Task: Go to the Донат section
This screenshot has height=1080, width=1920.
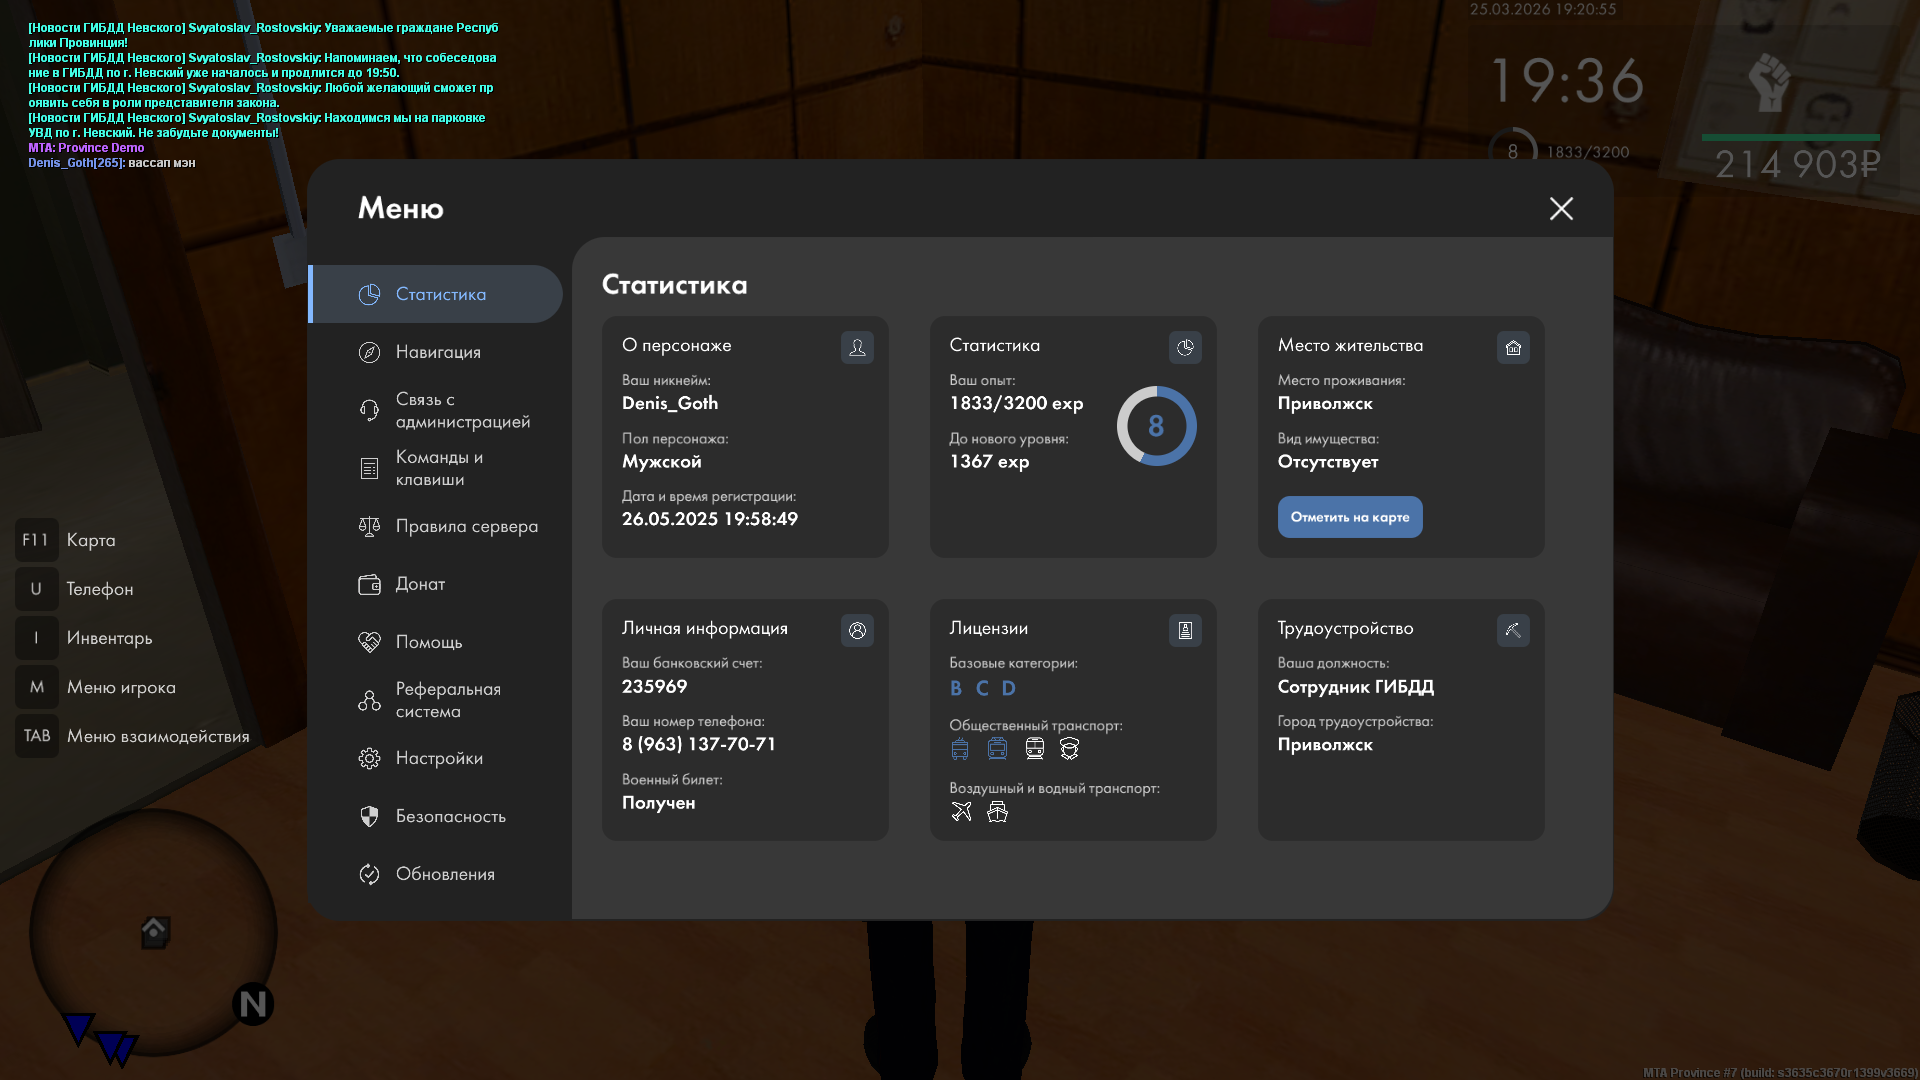Action: [x=420, y=584]
